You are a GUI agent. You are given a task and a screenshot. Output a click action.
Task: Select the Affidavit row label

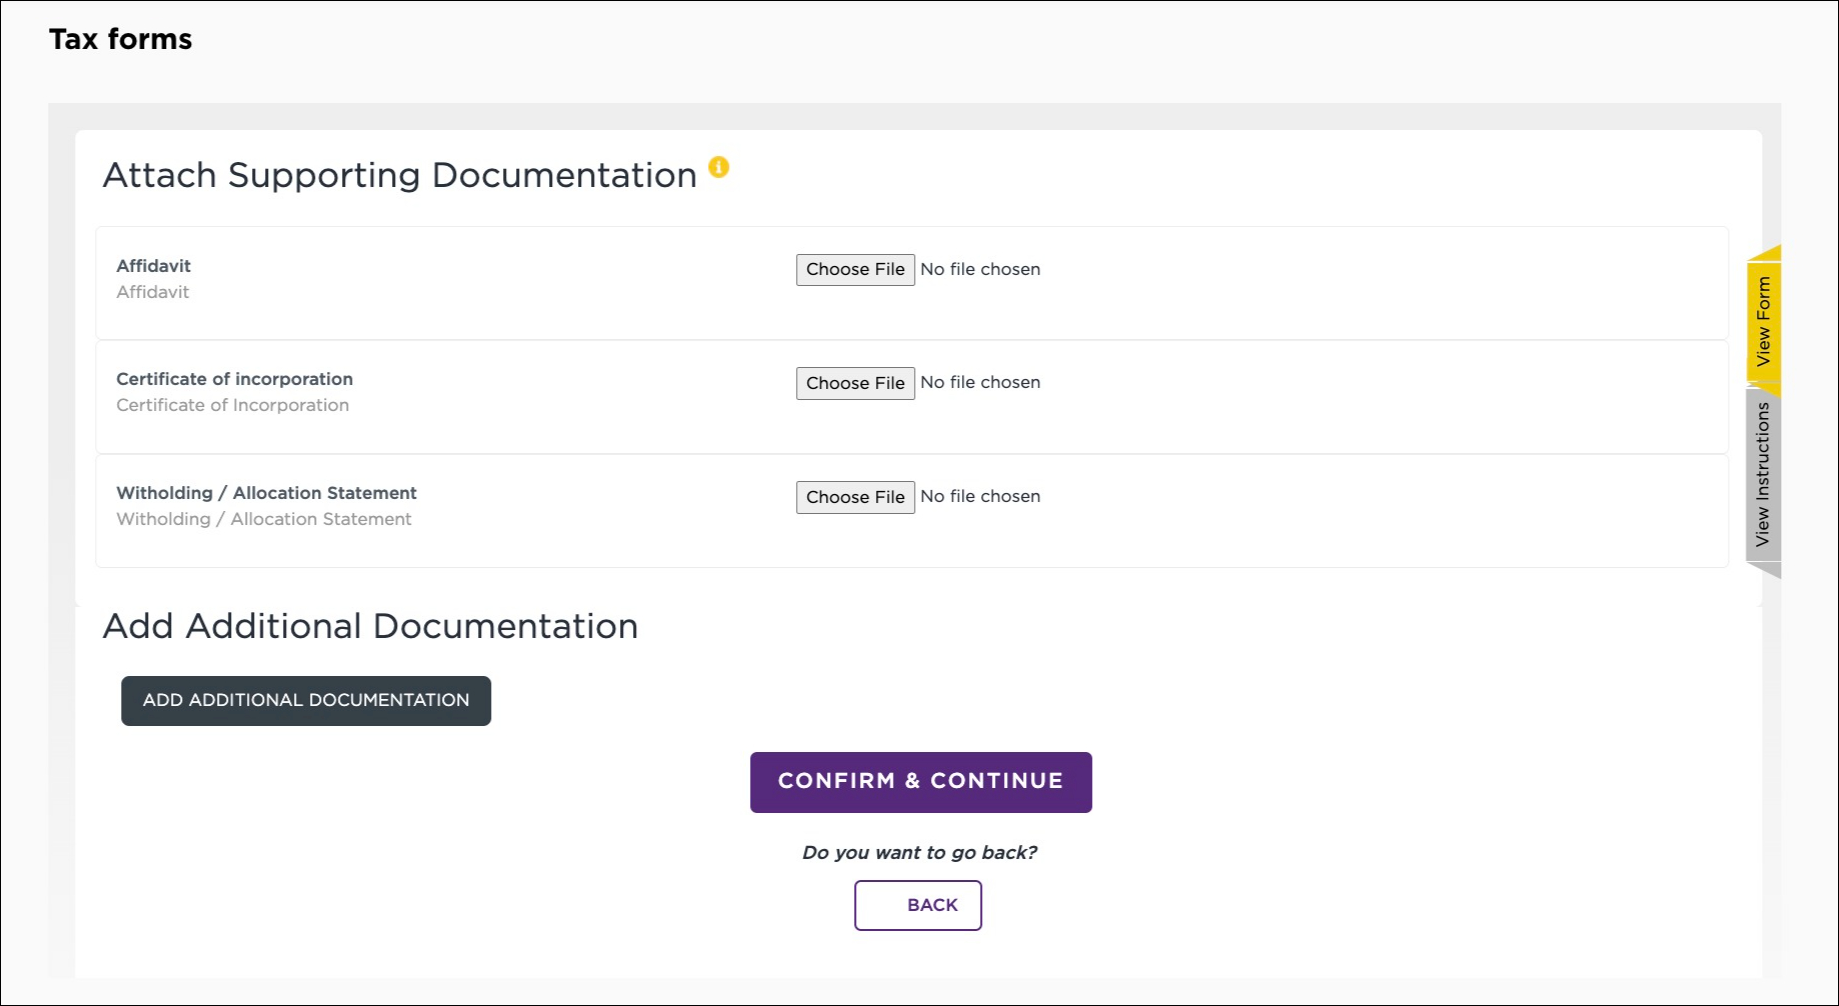pos(152,266)
